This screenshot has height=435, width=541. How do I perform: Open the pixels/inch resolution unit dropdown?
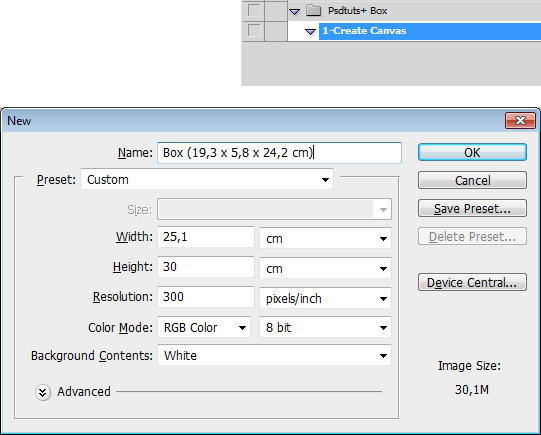pyautogui.click(x=325, y=298)
